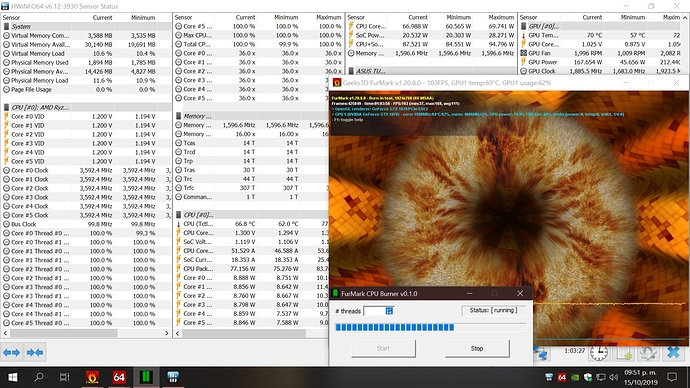Click first panel horizontal scrollbar right arrow
The height and width of the screenshot is (388, 690).
pyautogui.click(x=167, y=333)
